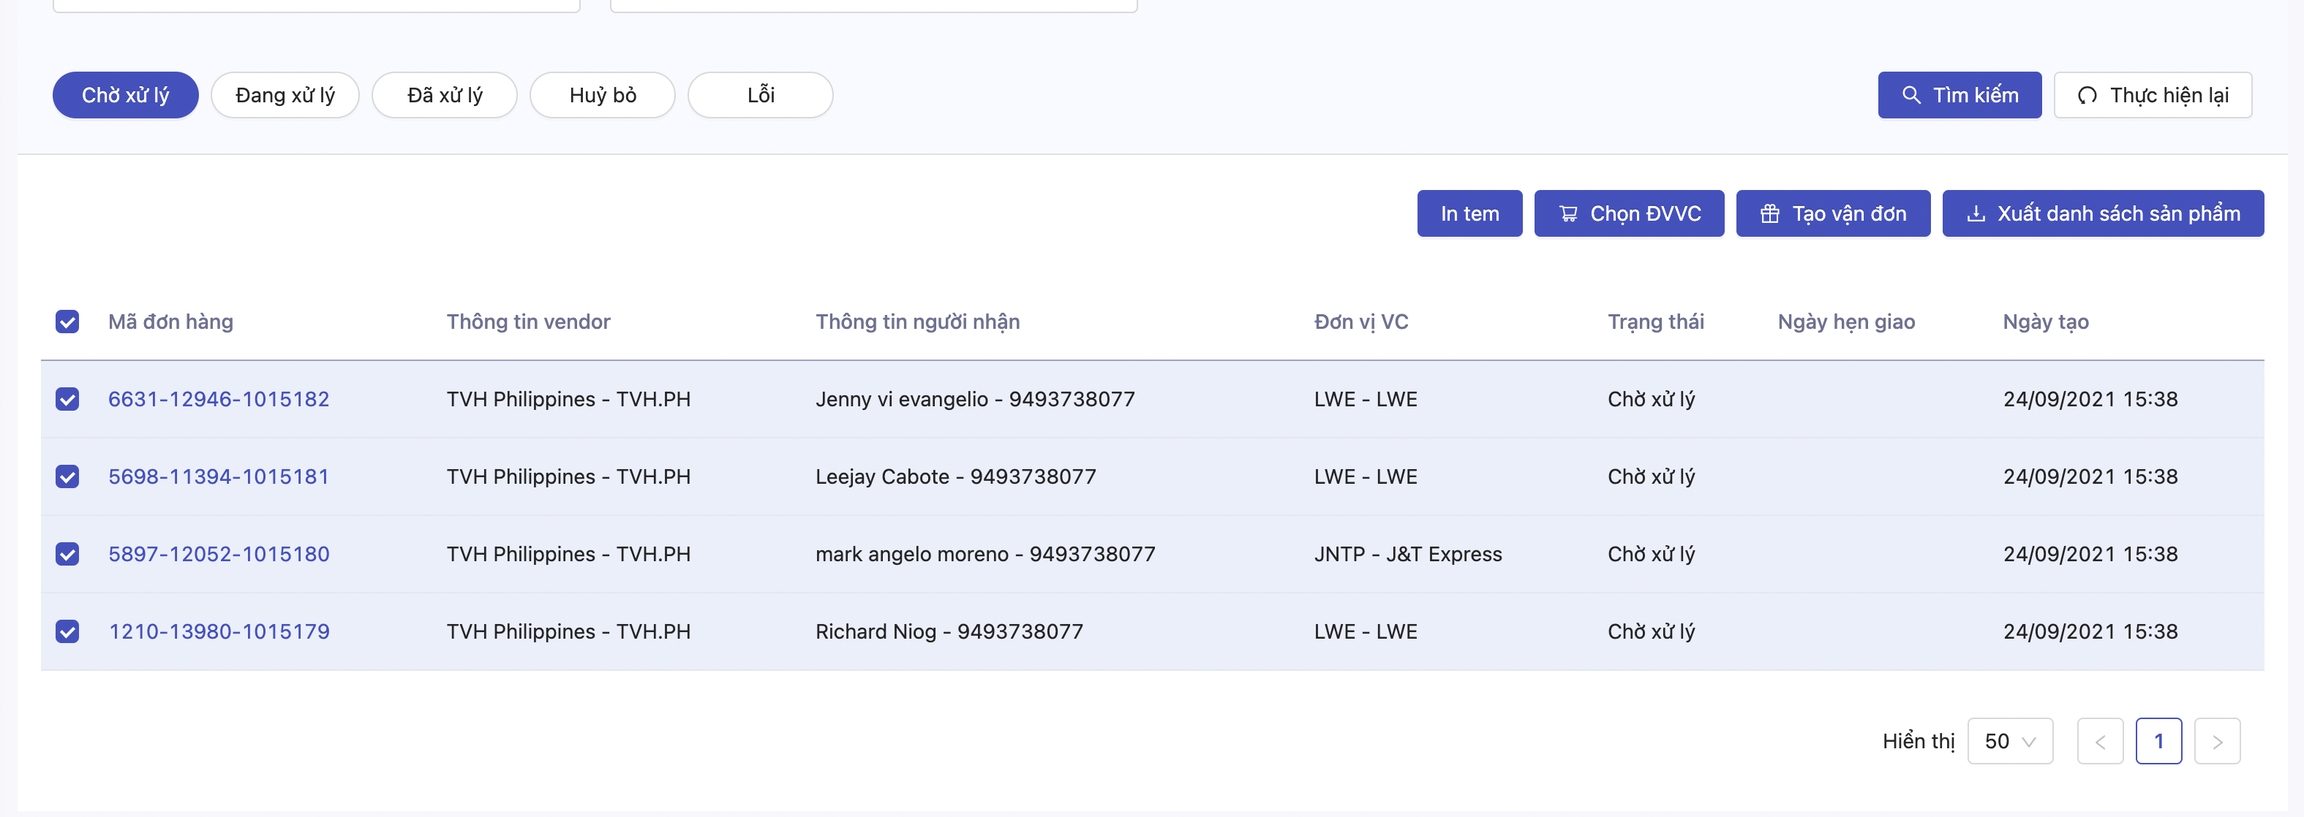Viewport: 2304px width, 817px height.
Task: Switch to the Đang xử lý tab
Action: (285, 95)
